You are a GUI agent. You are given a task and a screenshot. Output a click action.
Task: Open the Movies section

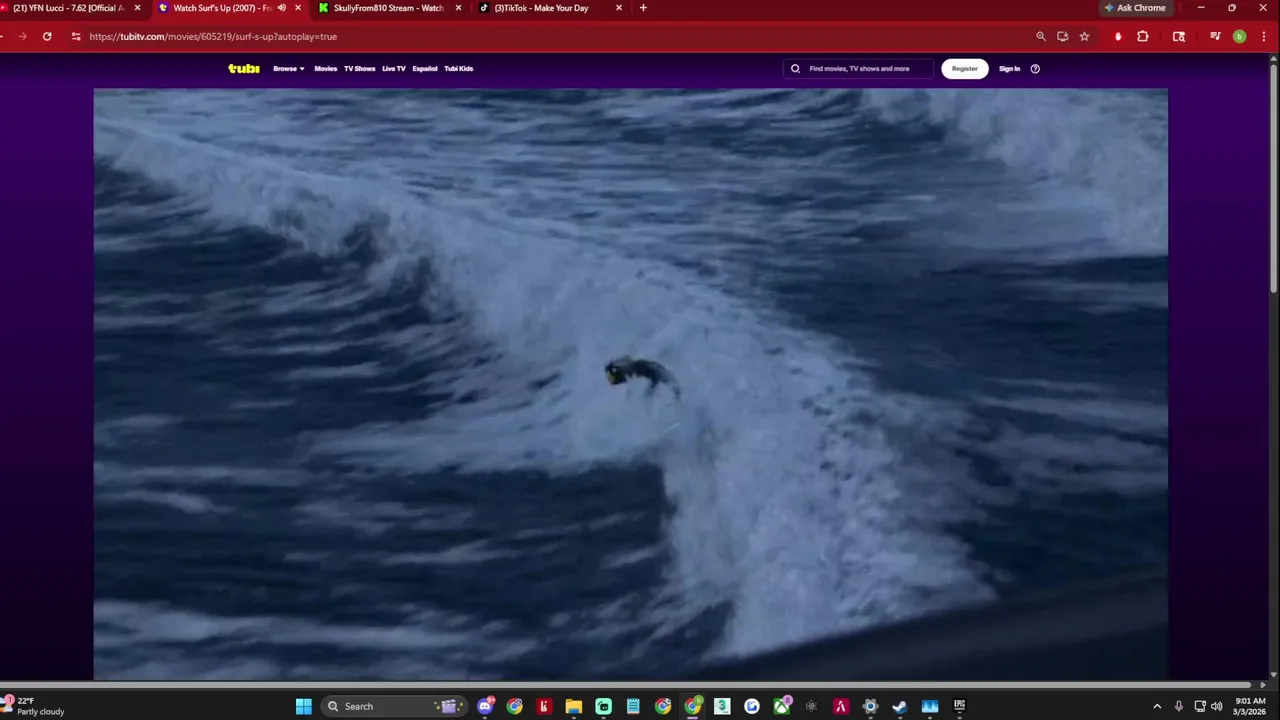point(325,69)
